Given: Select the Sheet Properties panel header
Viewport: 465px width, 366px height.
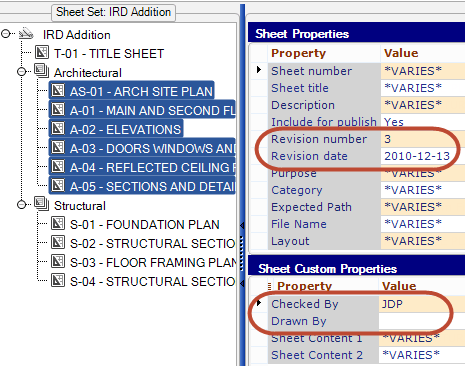Looking at the screenshot, I should 356,34.
